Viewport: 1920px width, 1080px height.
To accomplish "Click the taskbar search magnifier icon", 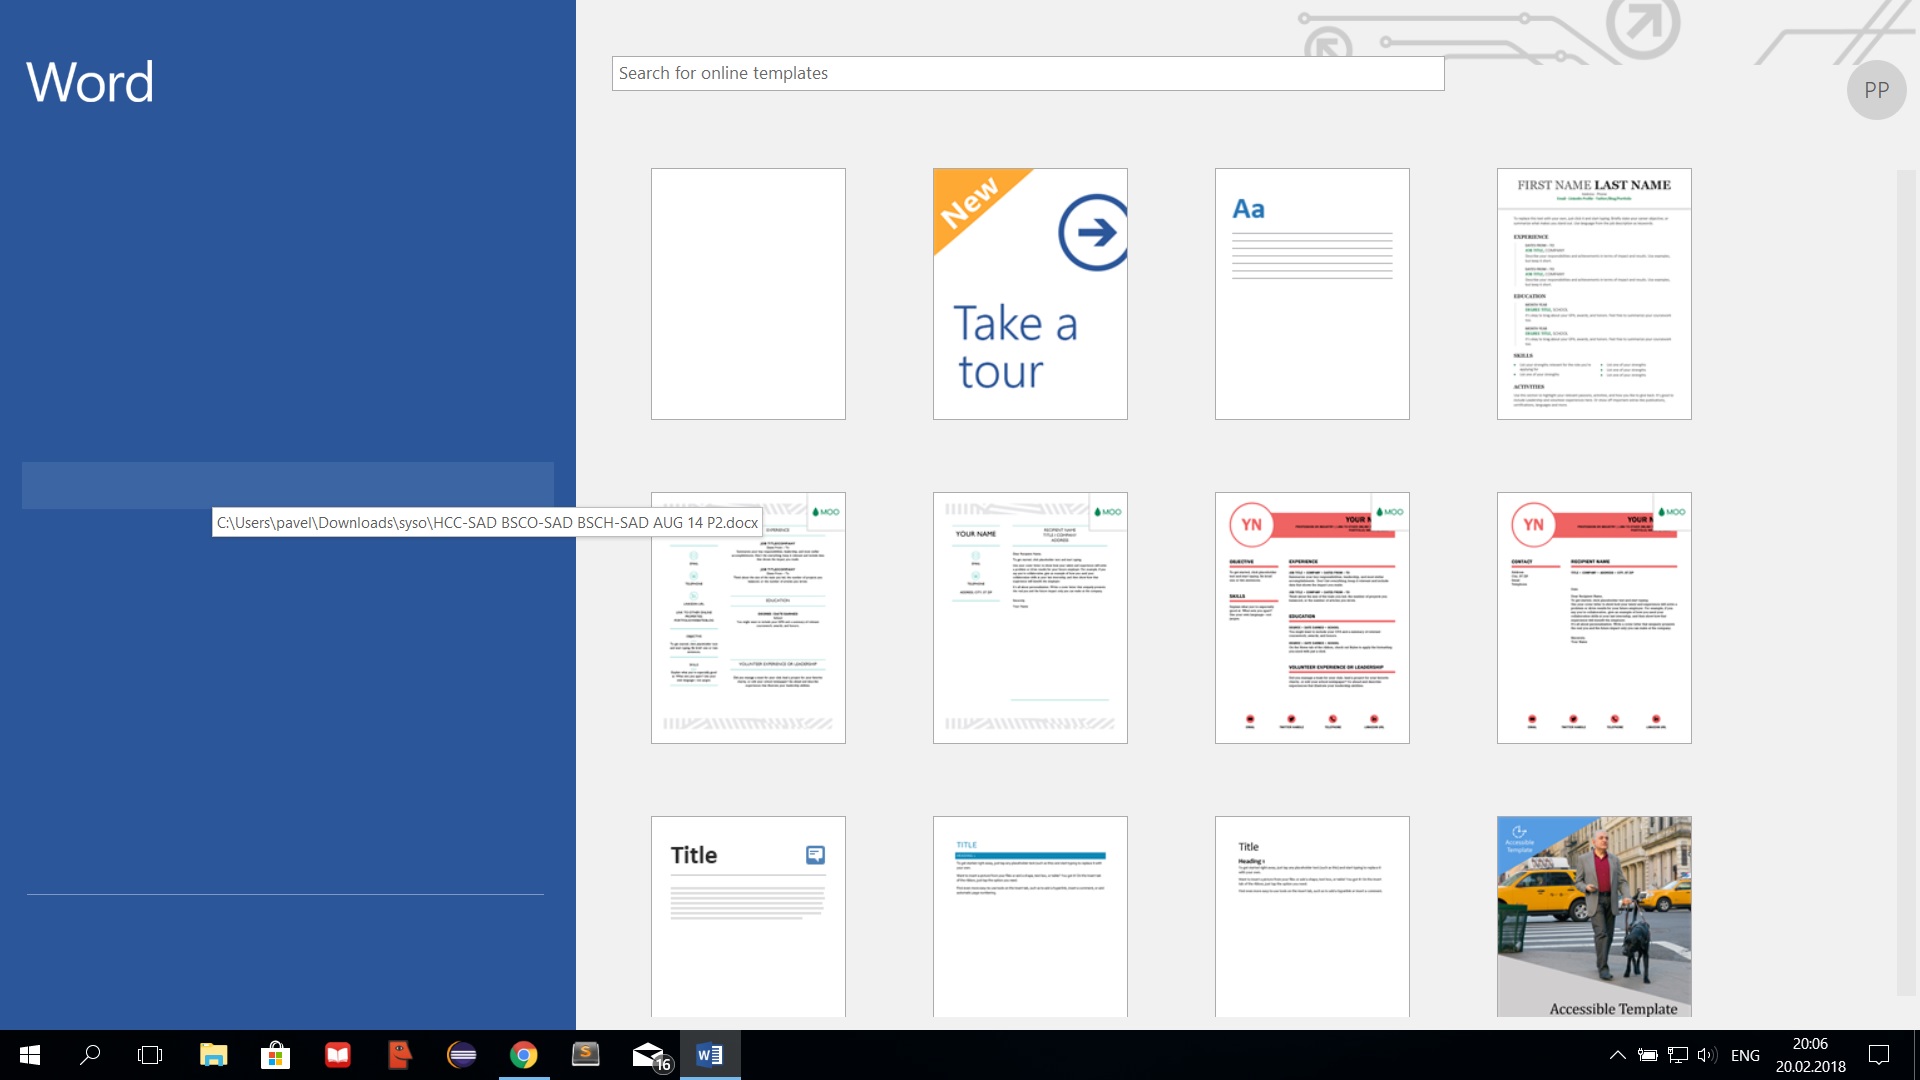I will tap(90, 1055).
